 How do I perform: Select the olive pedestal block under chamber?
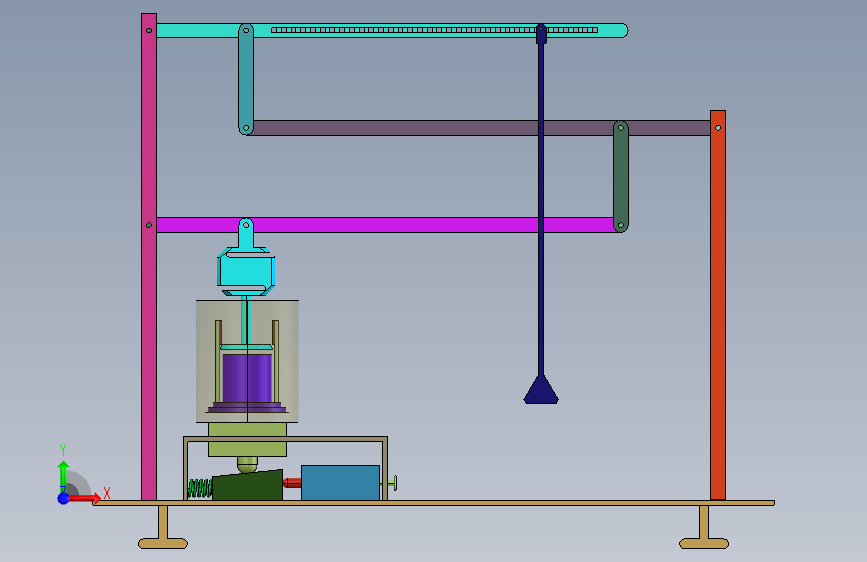pos(247,440)
